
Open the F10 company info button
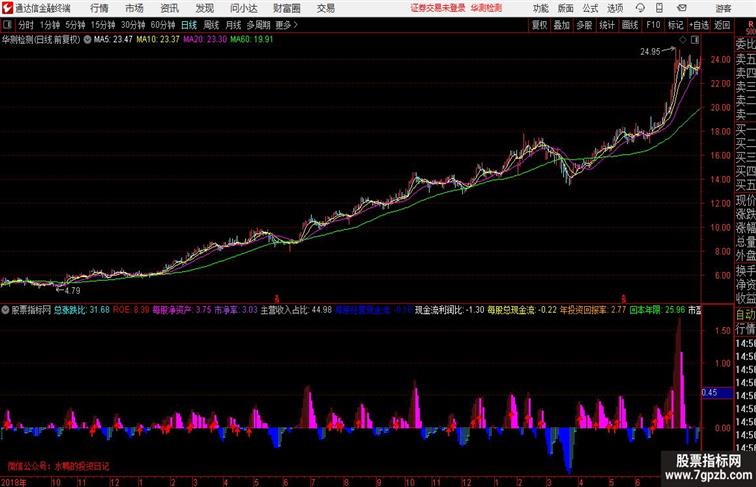pyautogui.click(x=653, y=25)
